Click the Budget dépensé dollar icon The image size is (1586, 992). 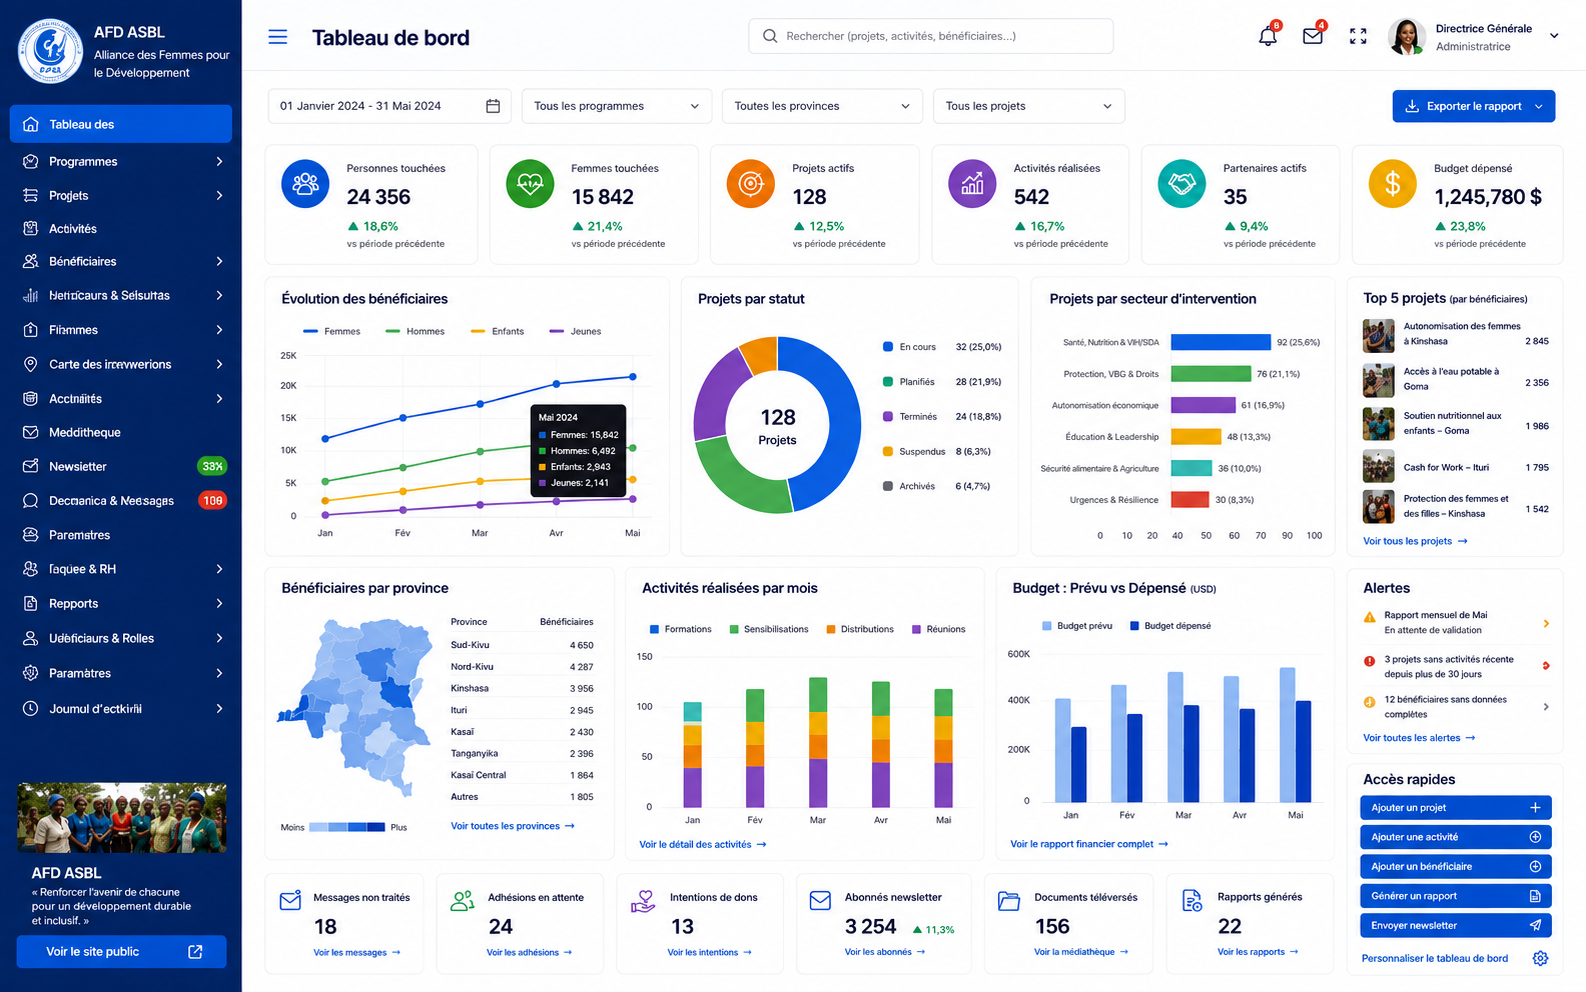pyautogui.click(x=1392, y=183)
